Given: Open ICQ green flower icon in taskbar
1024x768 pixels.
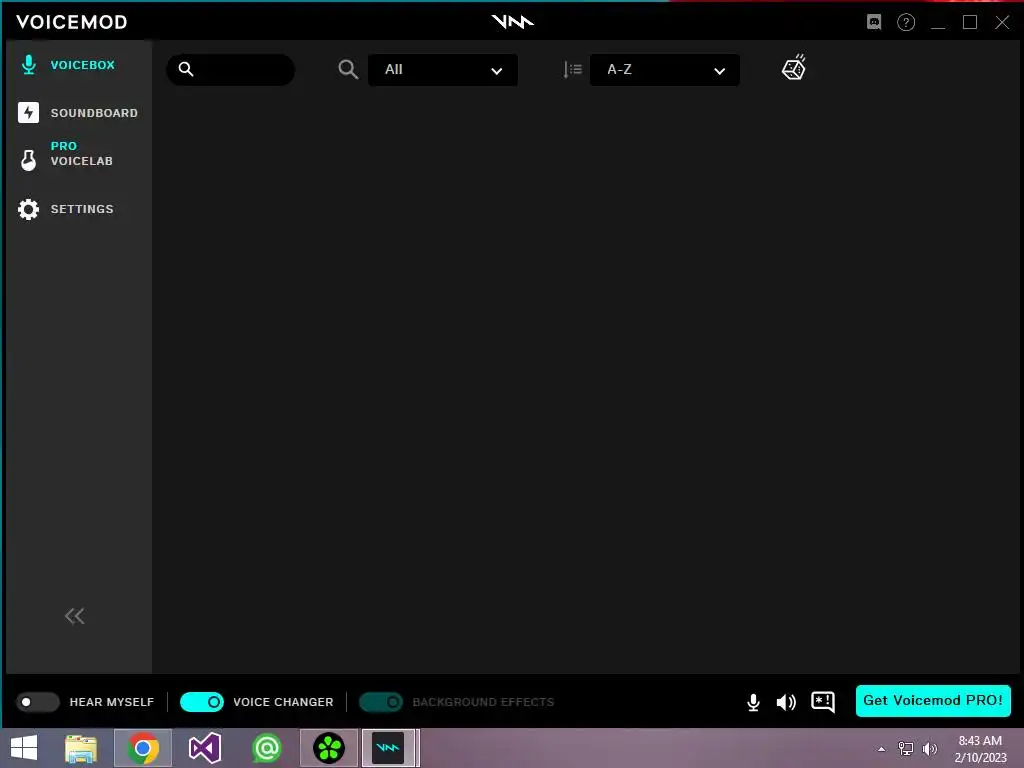Looking at the screenshot, I should tap(328, 748).
